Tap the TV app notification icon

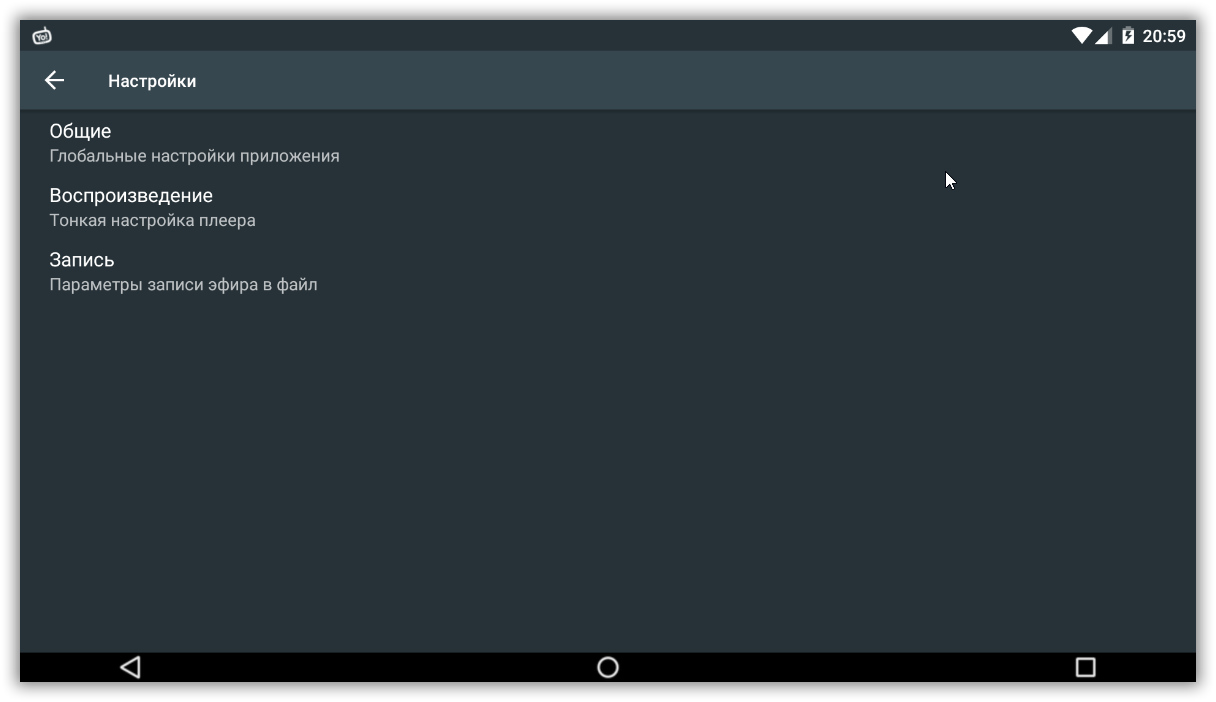click(42, 37)
